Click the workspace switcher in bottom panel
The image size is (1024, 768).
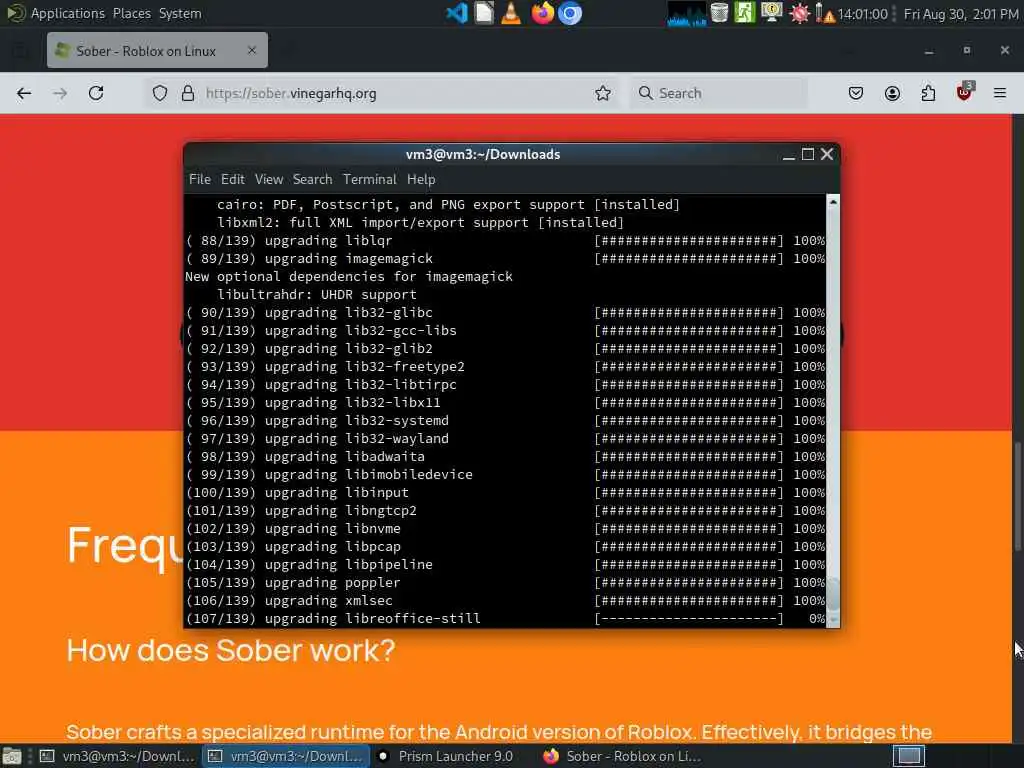(x=908, y=756)
